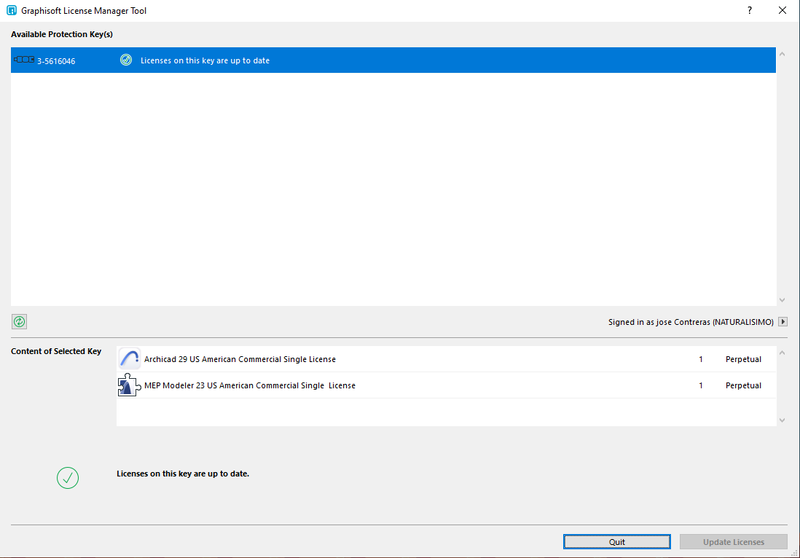Click the Graphisoft app icon in title bar
The height and width of the screenshot is (558, 800).
11,10
